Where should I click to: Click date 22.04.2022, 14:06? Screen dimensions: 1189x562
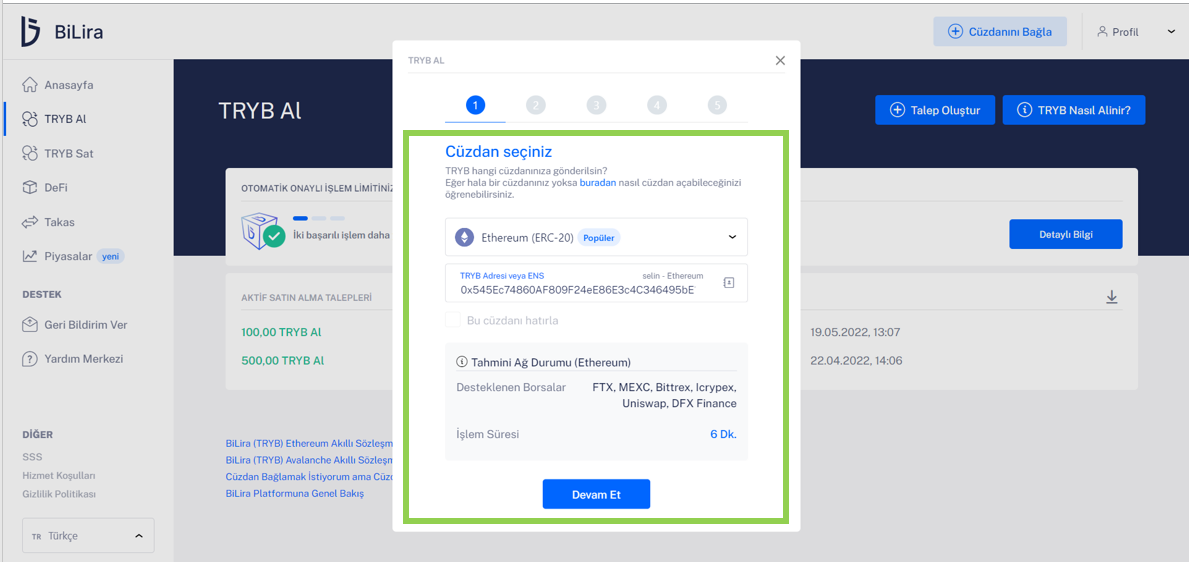[x=856, y=360]
